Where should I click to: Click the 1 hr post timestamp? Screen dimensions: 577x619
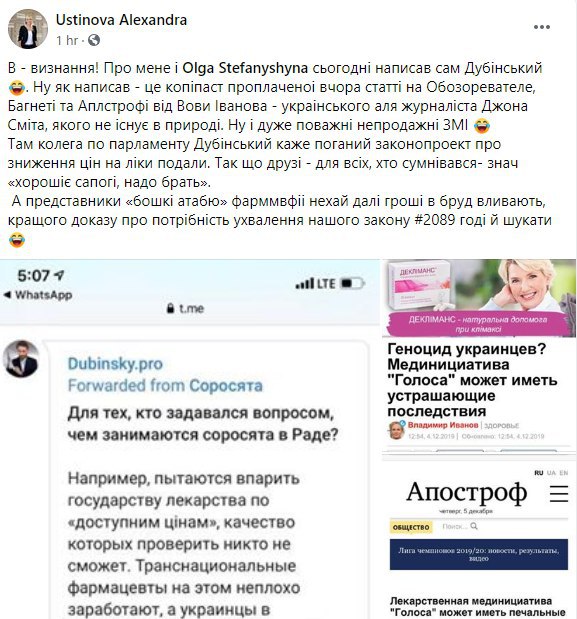pos(67,40)
